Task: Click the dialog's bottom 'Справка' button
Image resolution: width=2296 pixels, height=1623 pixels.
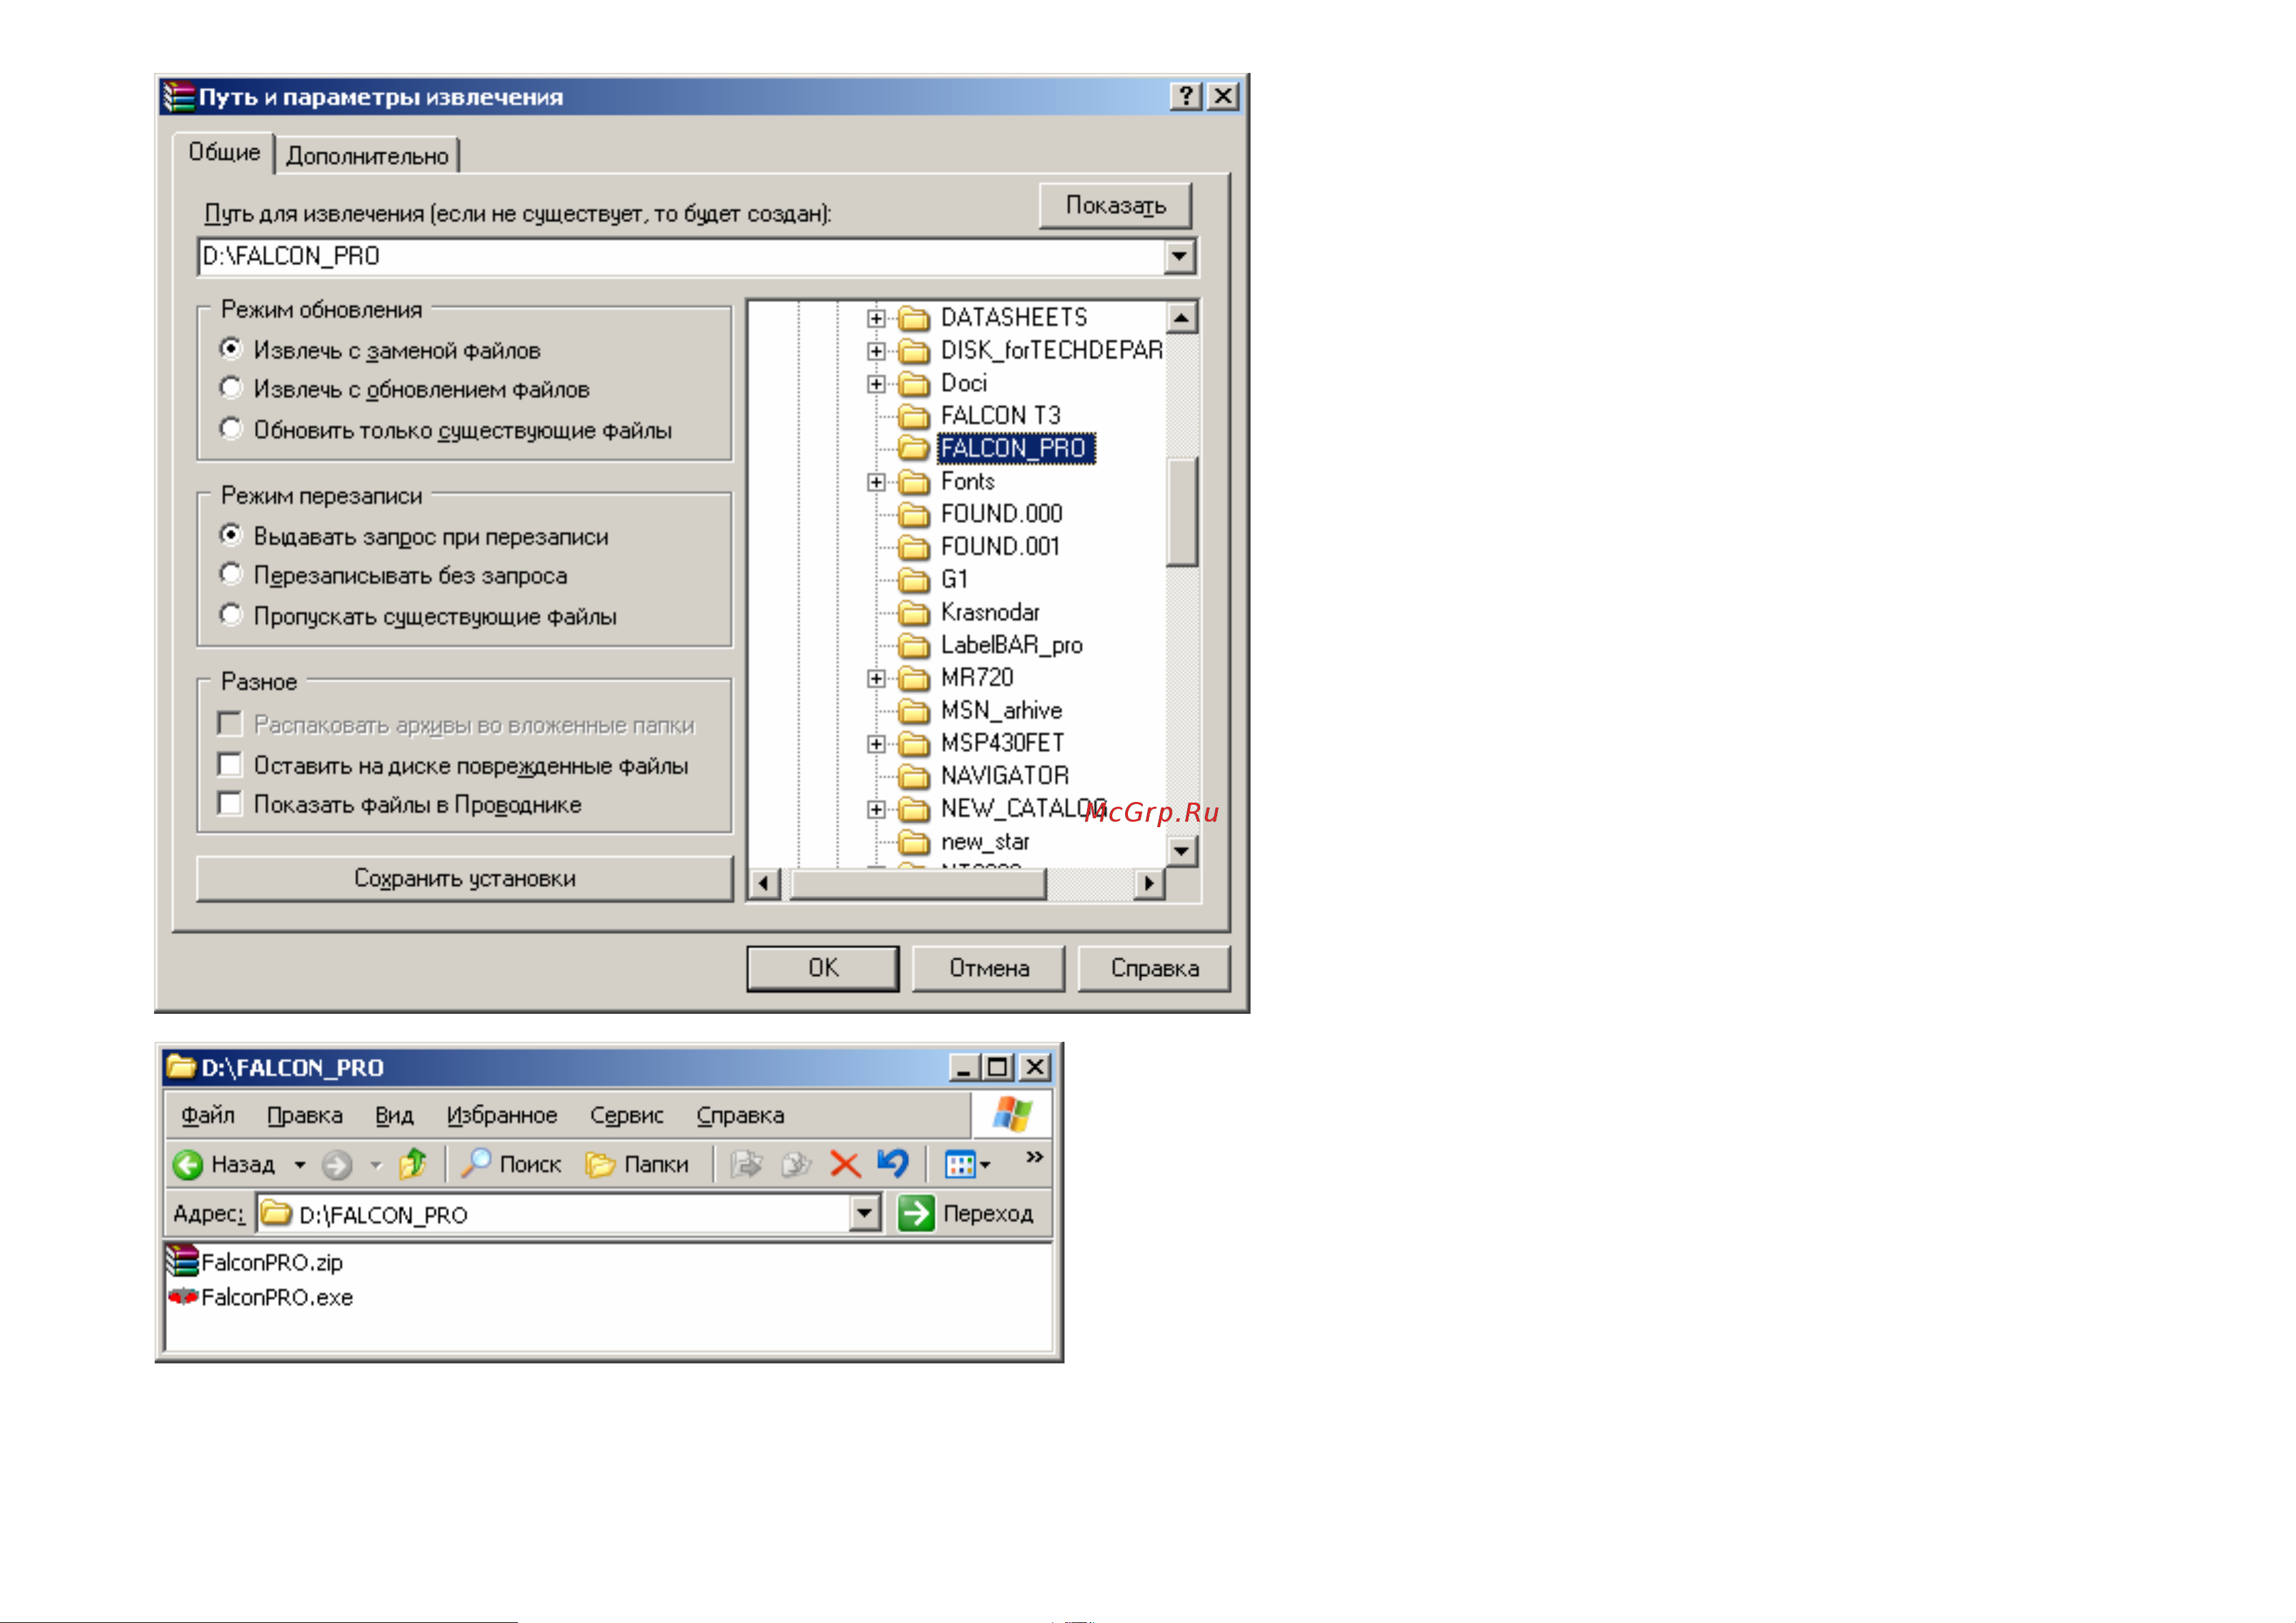Action: (1155, 968)
